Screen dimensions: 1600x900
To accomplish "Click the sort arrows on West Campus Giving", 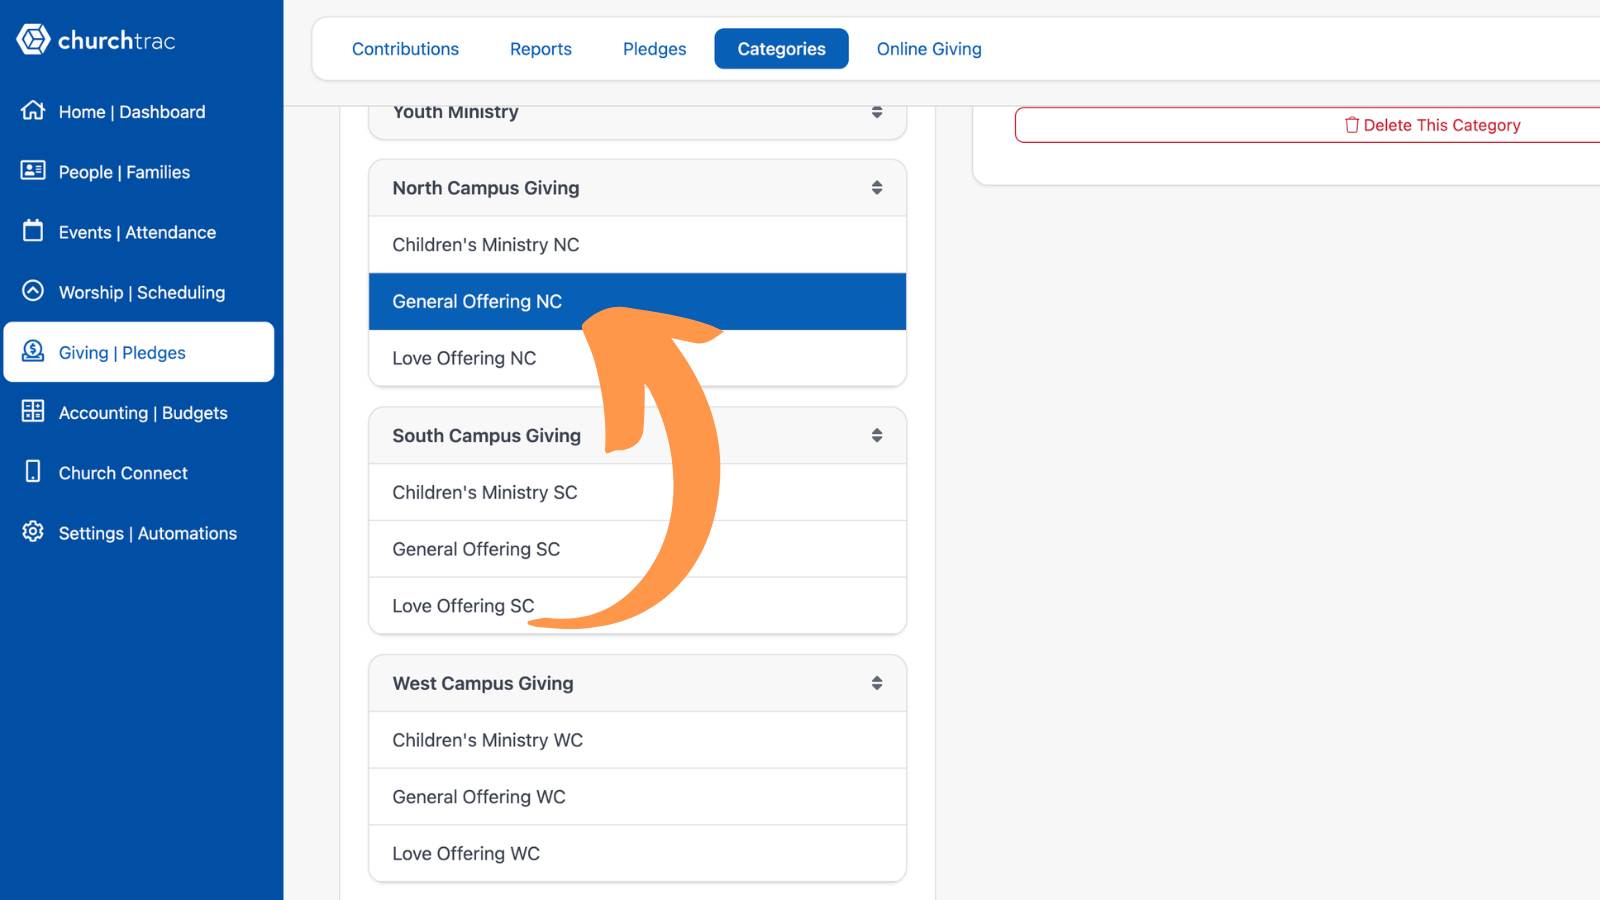I will 877,684.
